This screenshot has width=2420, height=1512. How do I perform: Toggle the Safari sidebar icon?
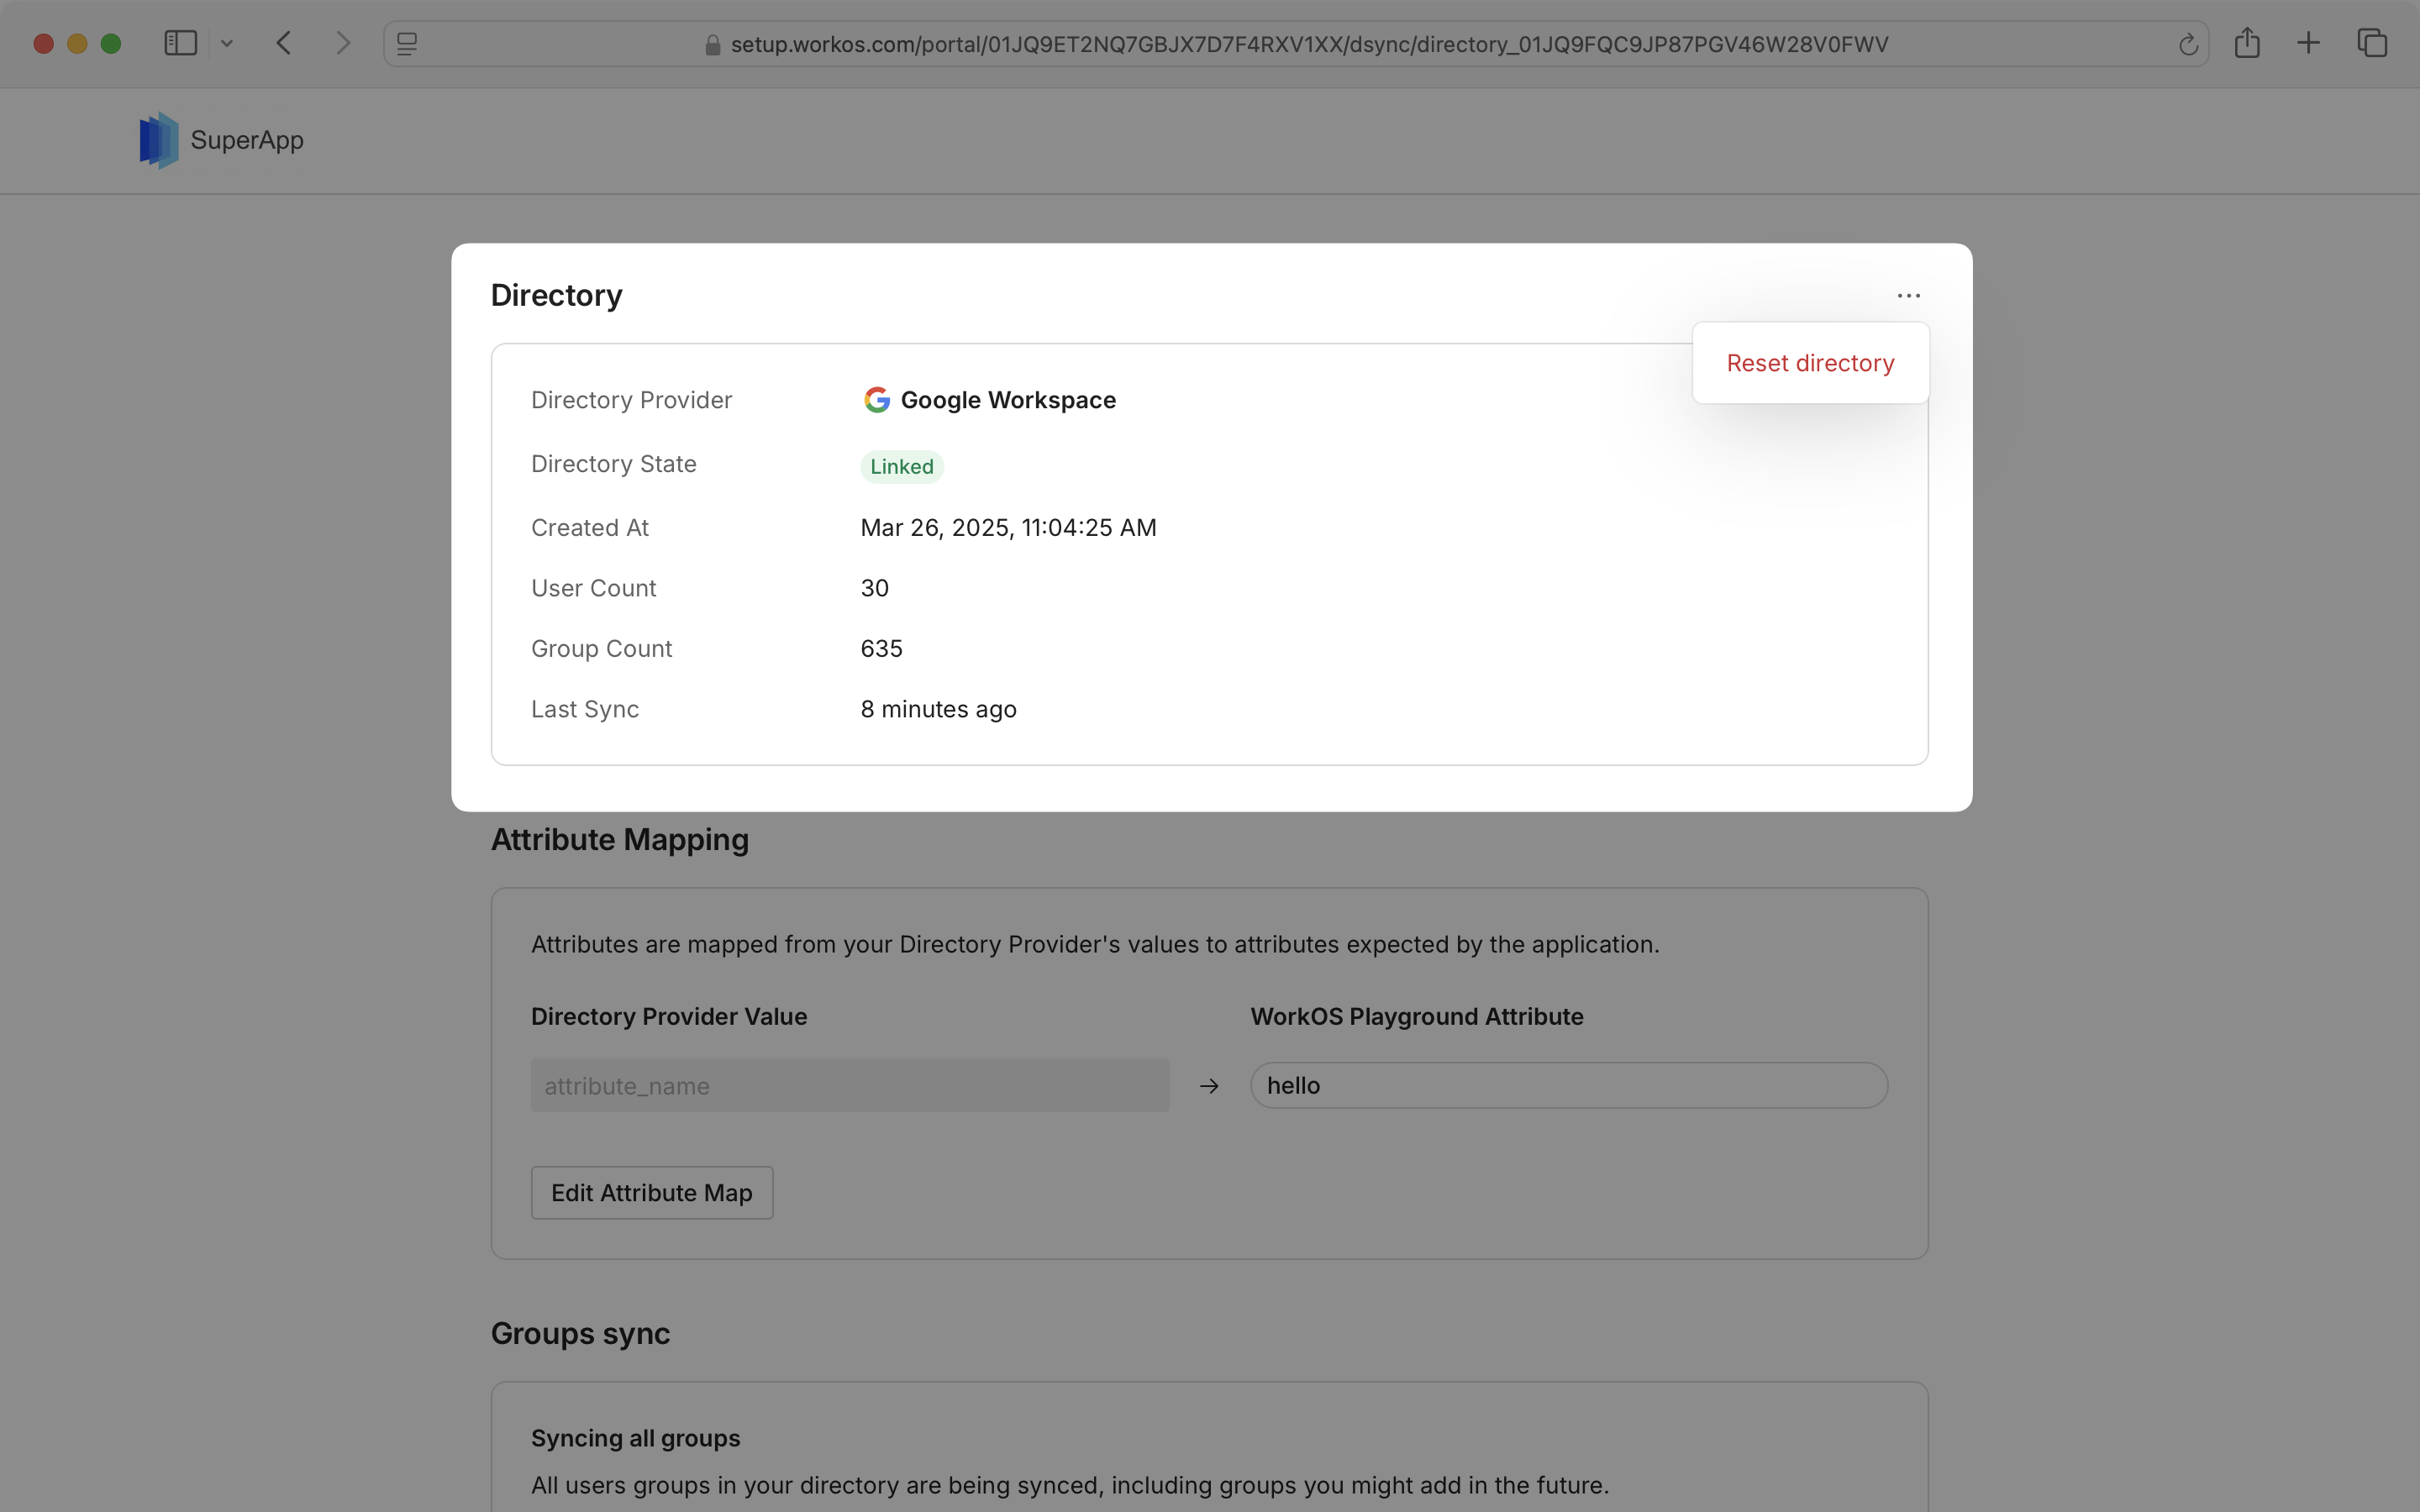point(180,43)
